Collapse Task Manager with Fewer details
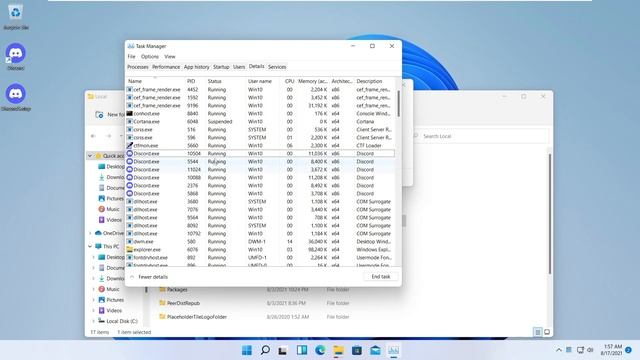 (x=149, y=277)
